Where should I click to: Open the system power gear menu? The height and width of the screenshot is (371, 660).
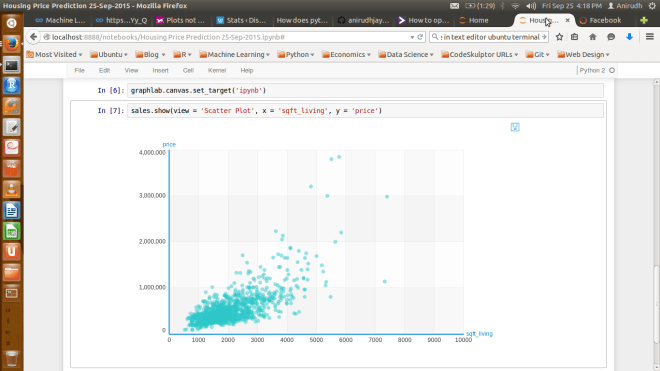652,6
